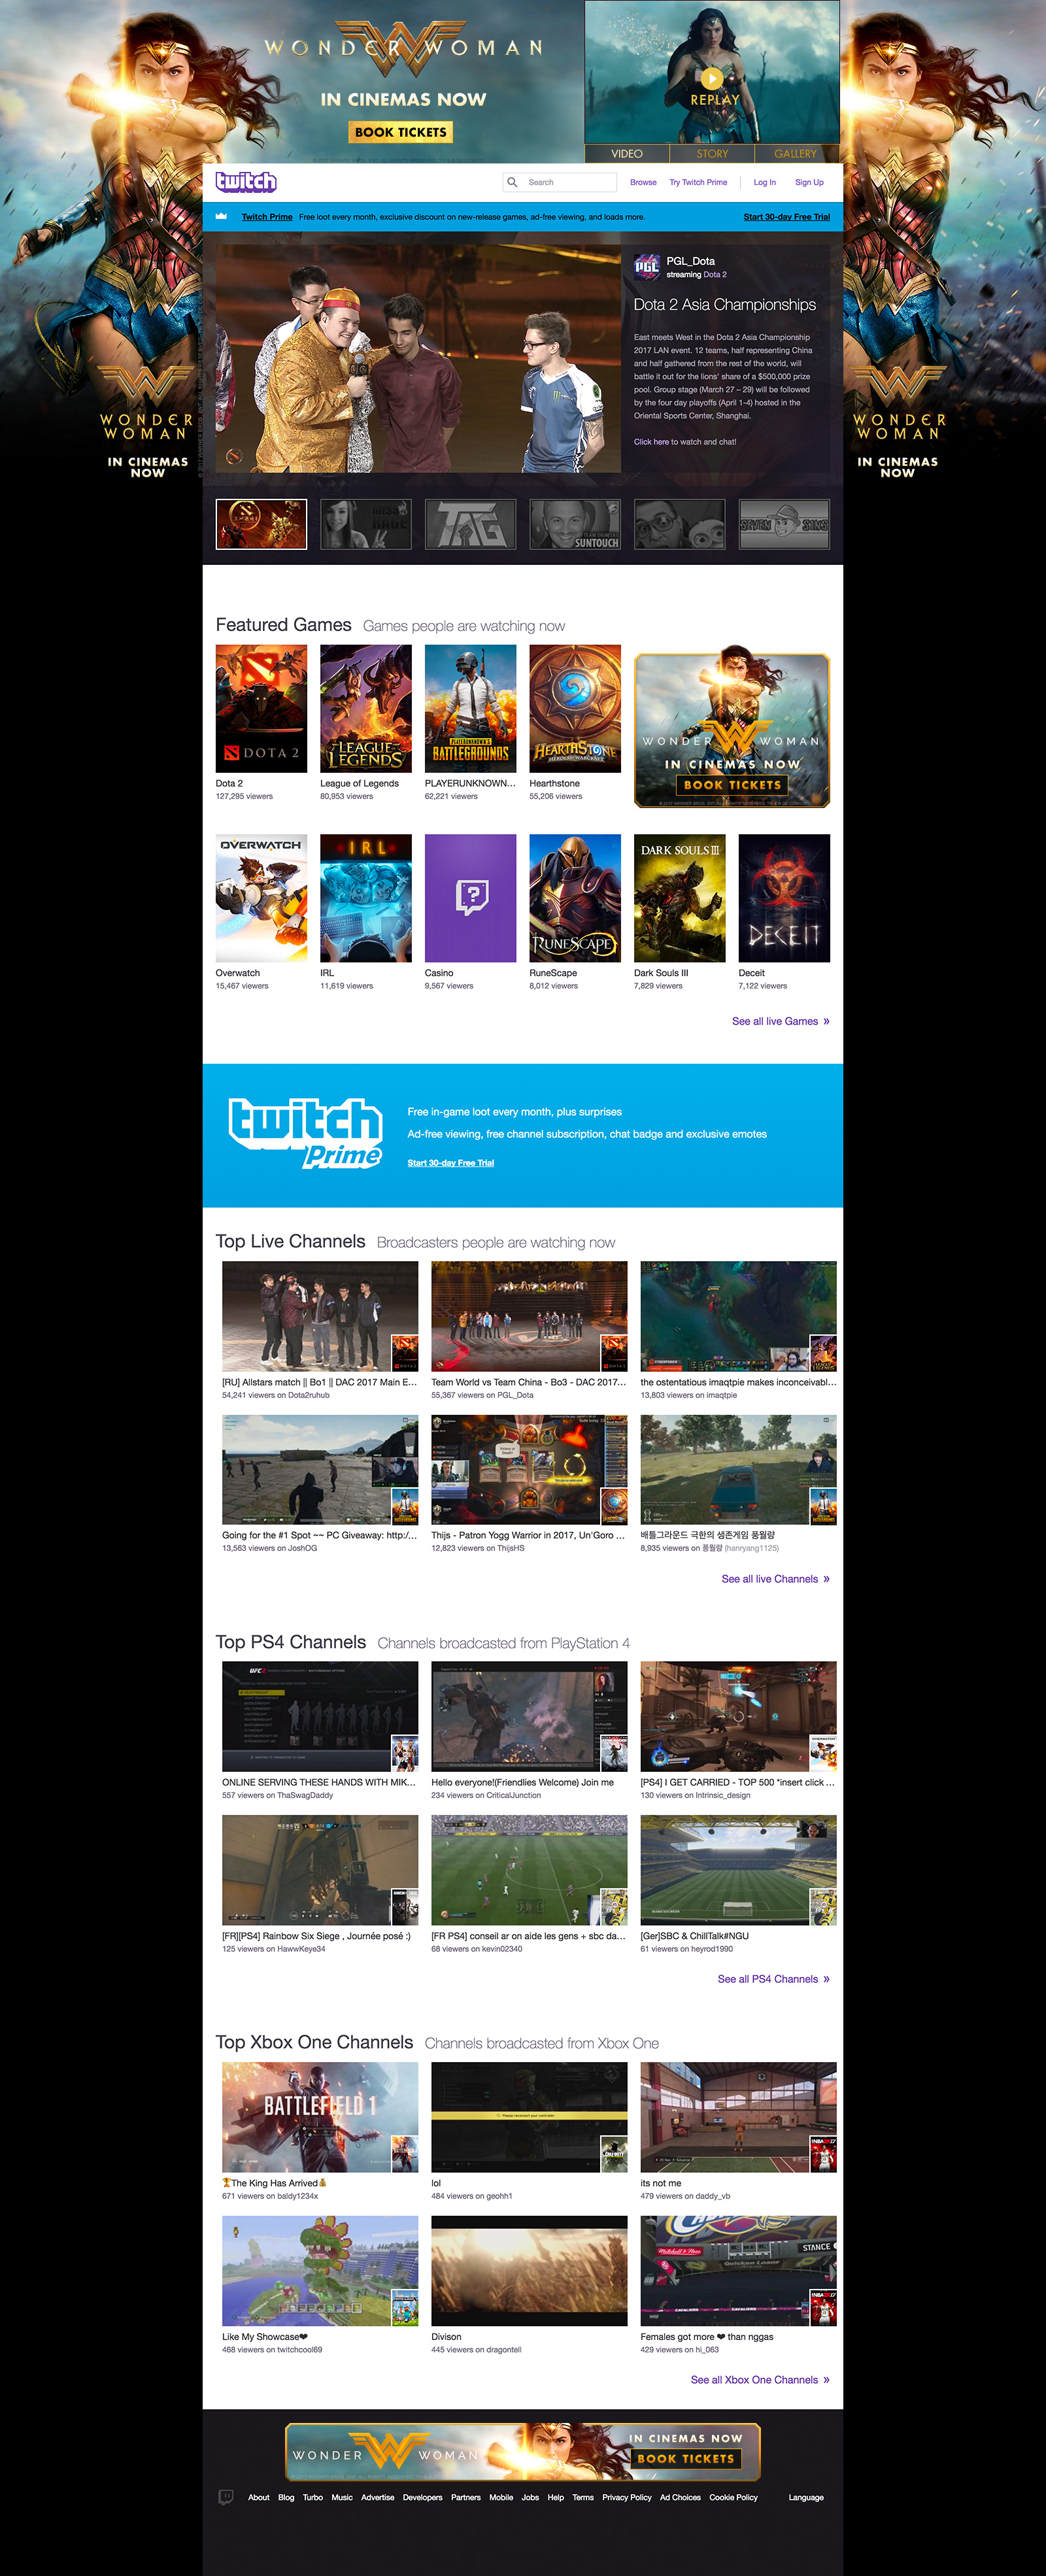
Task: Click Turbo in the footer
Action: pyautogui.click(x=313, y=2497)
